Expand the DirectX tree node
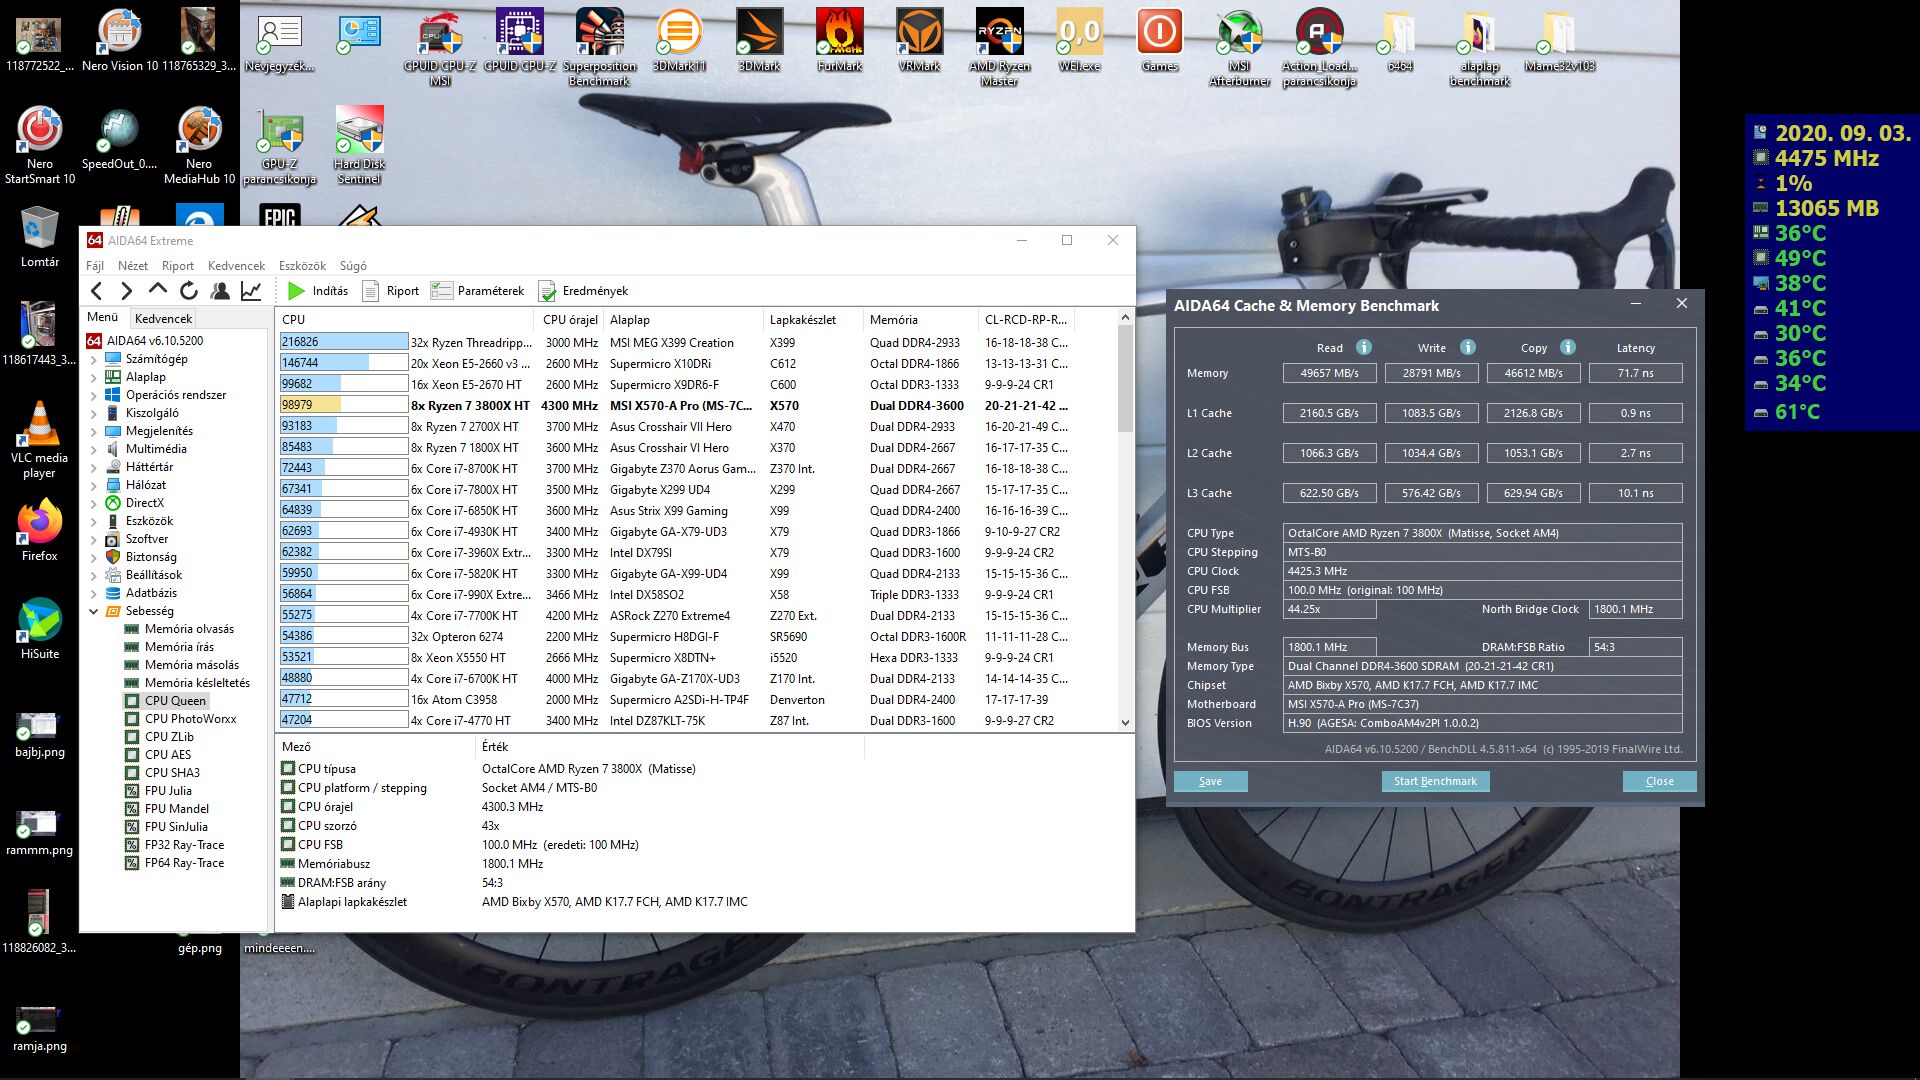Screen dimensions: 1920x1080 pyautogui.click(x=94, y=503)
